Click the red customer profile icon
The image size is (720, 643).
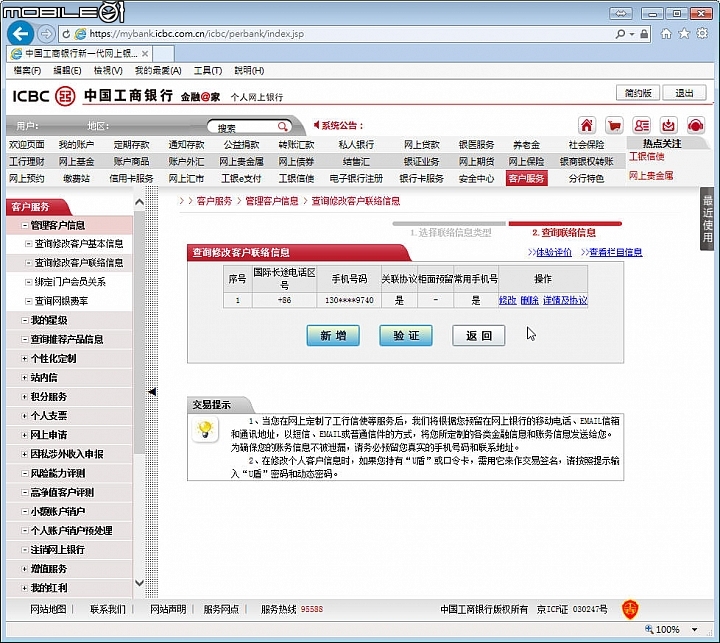click(641, 125)
